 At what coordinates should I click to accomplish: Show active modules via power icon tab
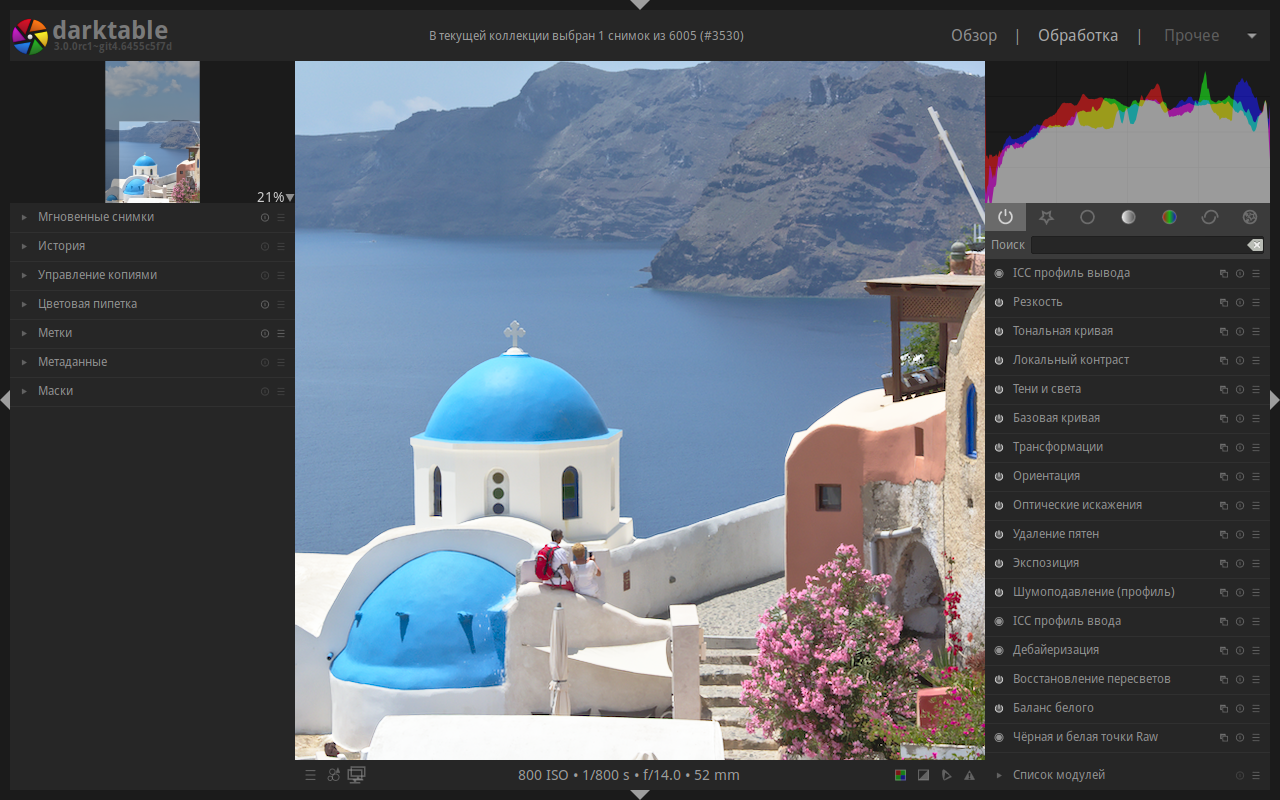pos(1005,217)
